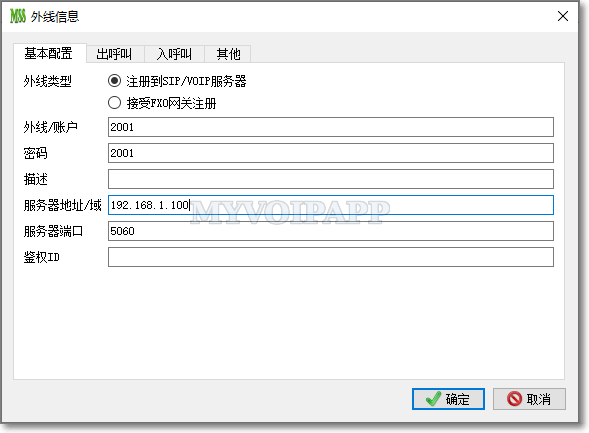Click the 外线信息 title bar text

(55, 17)
